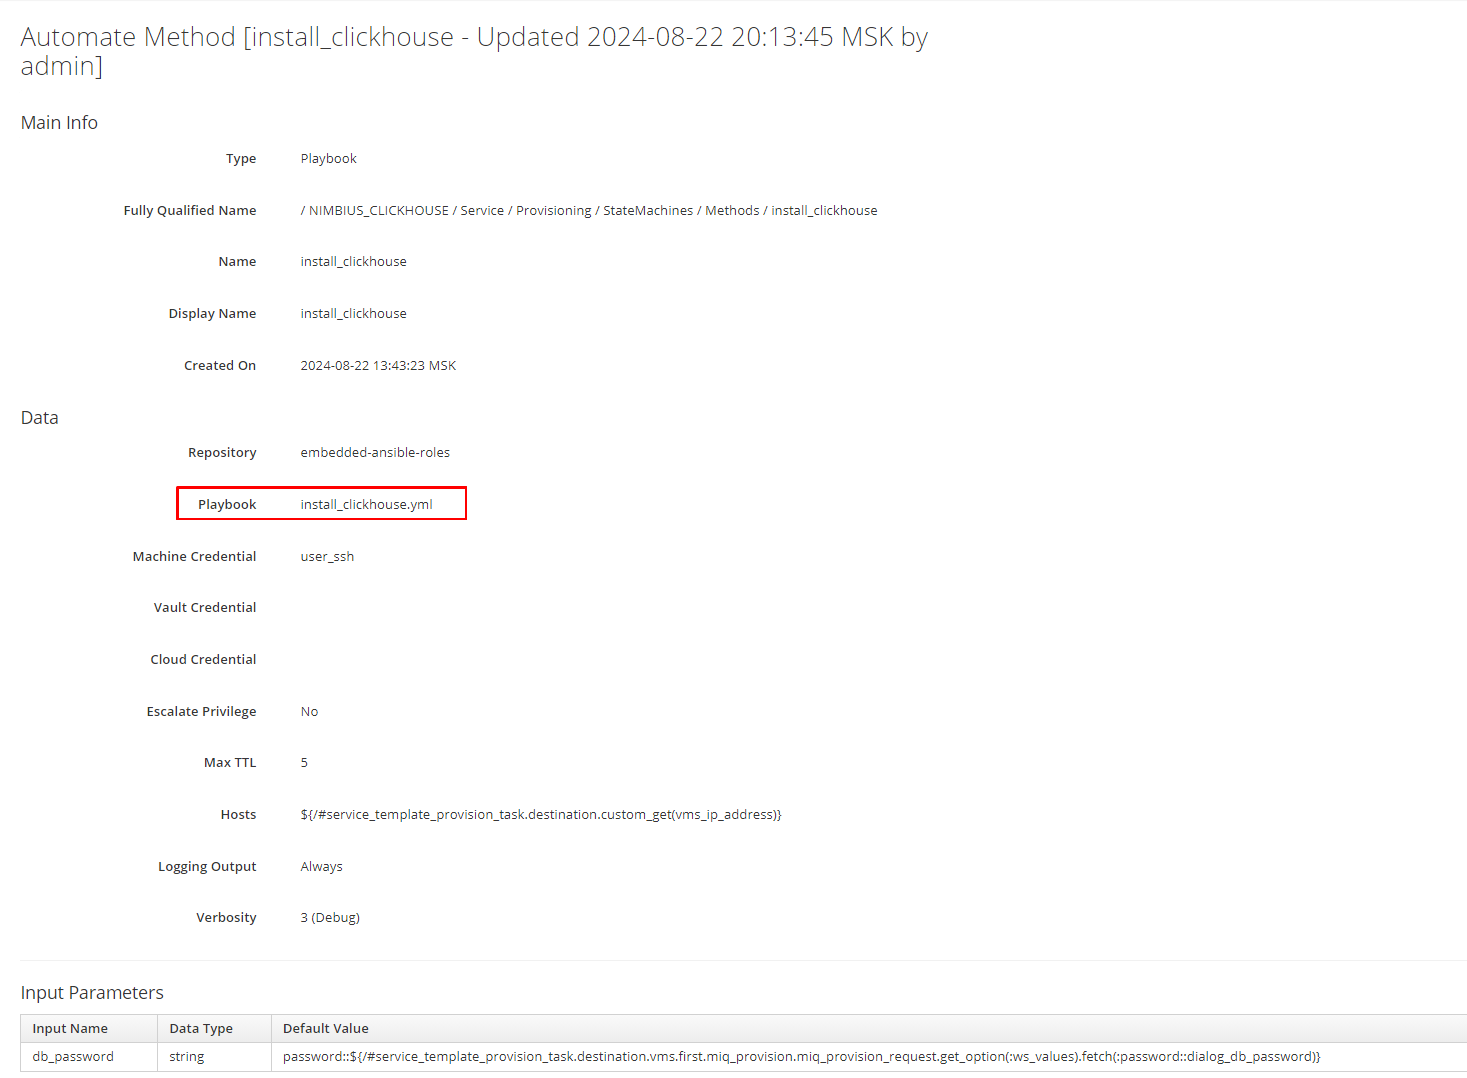The image size is (1467, 1078).
Task: Click the Logging Output value Always
Action: 321,867
